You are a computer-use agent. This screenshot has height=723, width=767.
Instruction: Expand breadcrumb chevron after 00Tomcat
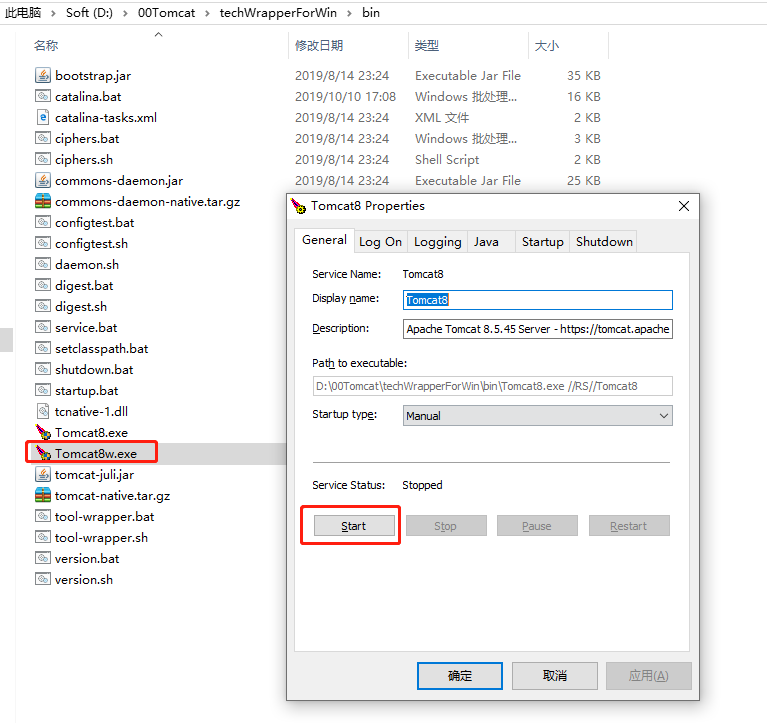(207, 13)
